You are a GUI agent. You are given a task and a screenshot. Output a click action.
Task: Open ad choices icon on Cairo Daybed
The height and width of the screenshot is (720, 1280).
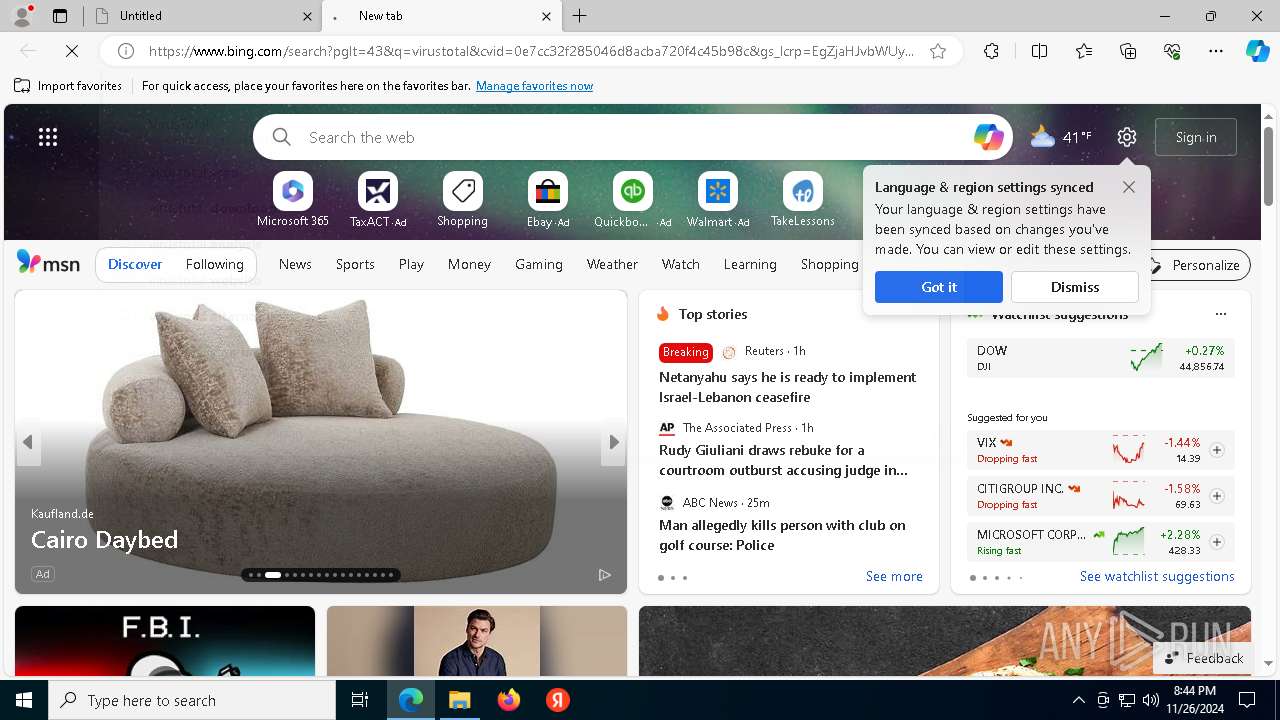605,574
